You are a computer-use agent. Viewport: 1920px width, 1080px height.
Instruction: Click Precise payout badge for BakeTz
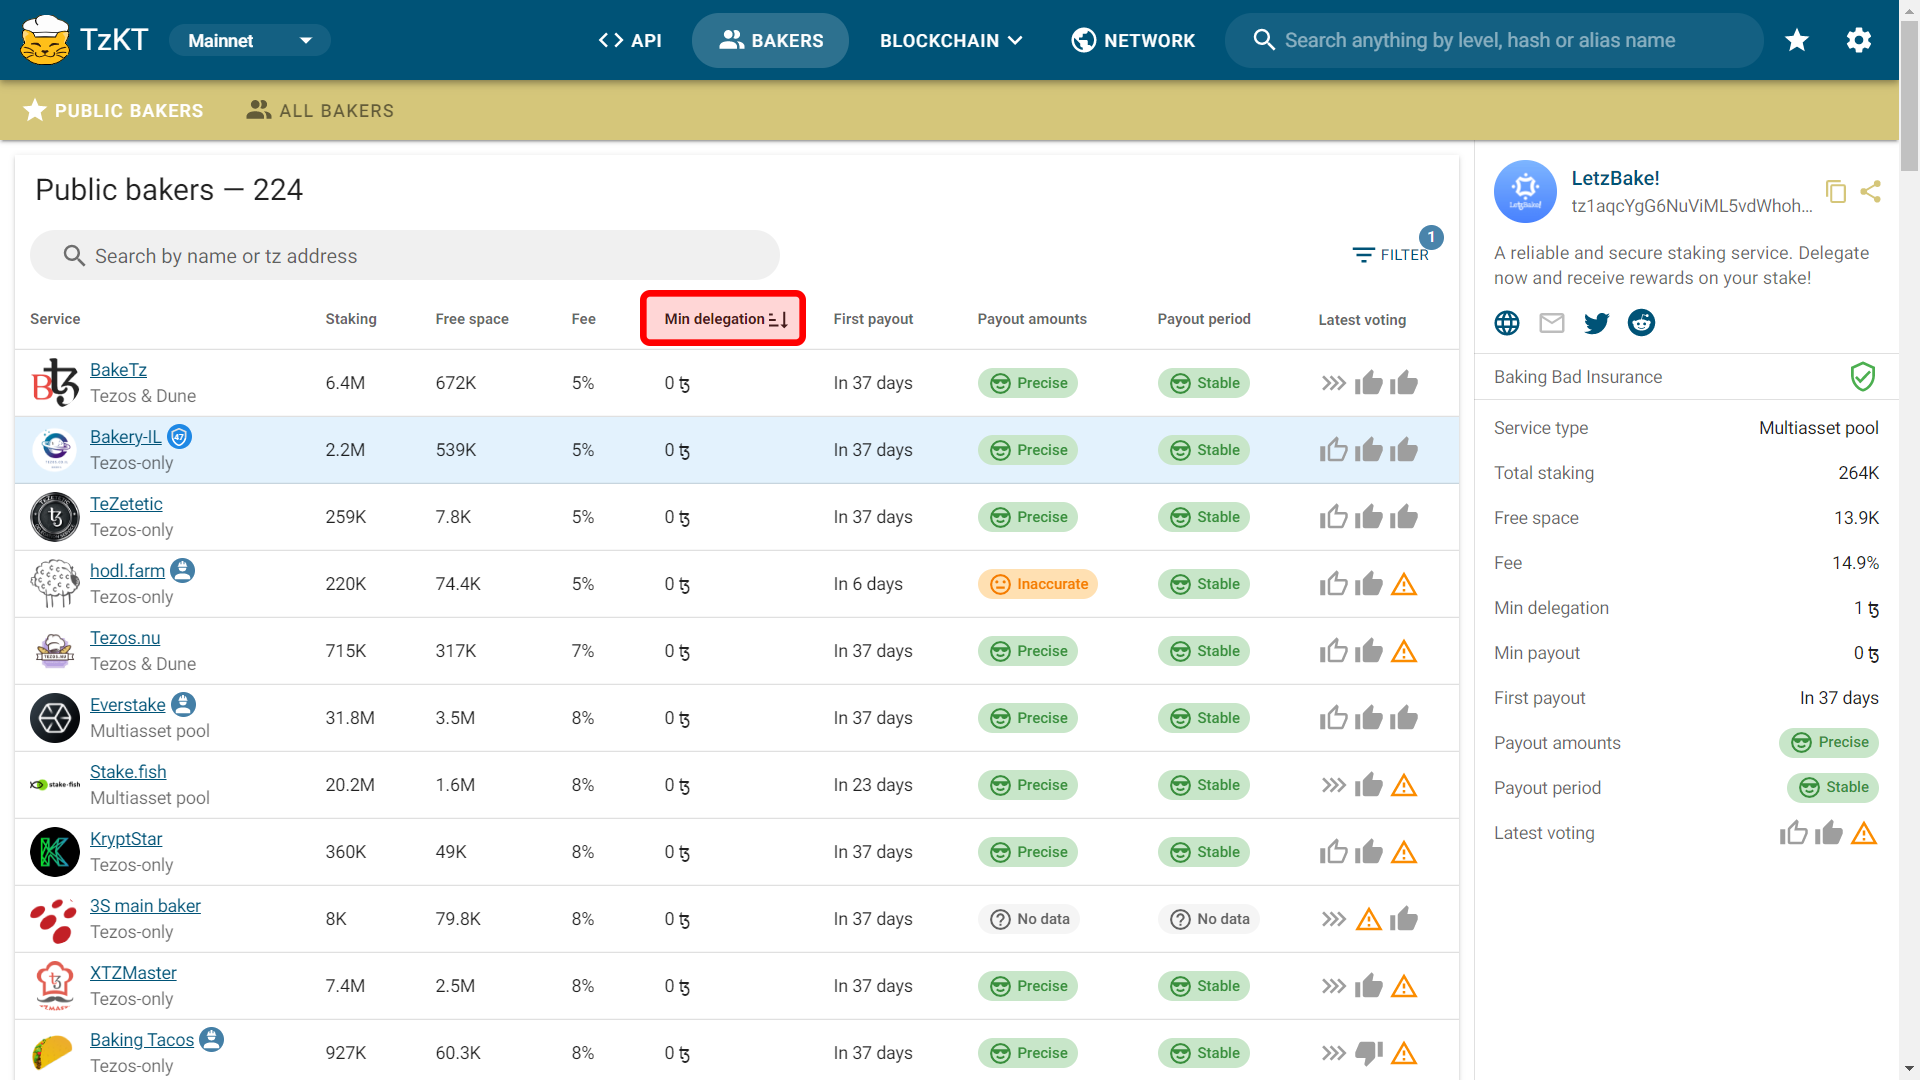(x=1028, y=383)
